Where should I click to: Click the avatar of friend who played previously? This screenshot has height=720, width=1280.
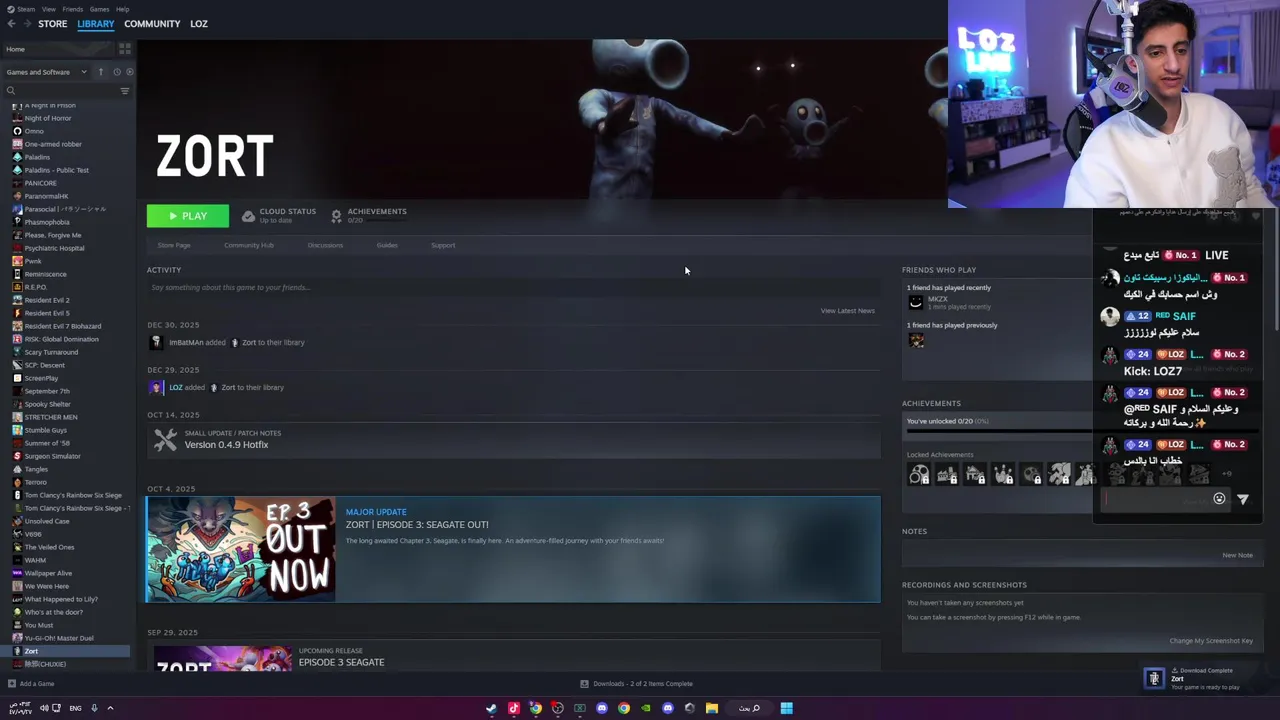(916, 340)
